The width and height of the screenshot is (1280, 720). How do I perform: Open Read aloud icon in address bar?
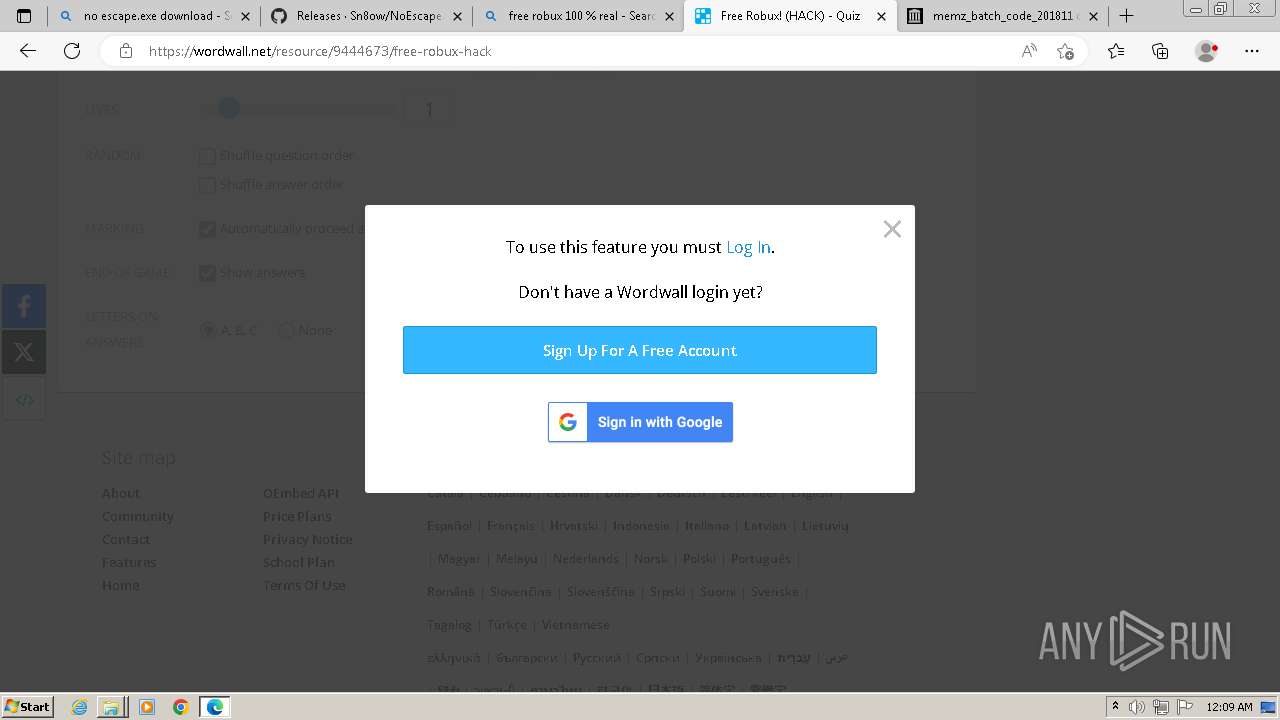pos(1029,51)
